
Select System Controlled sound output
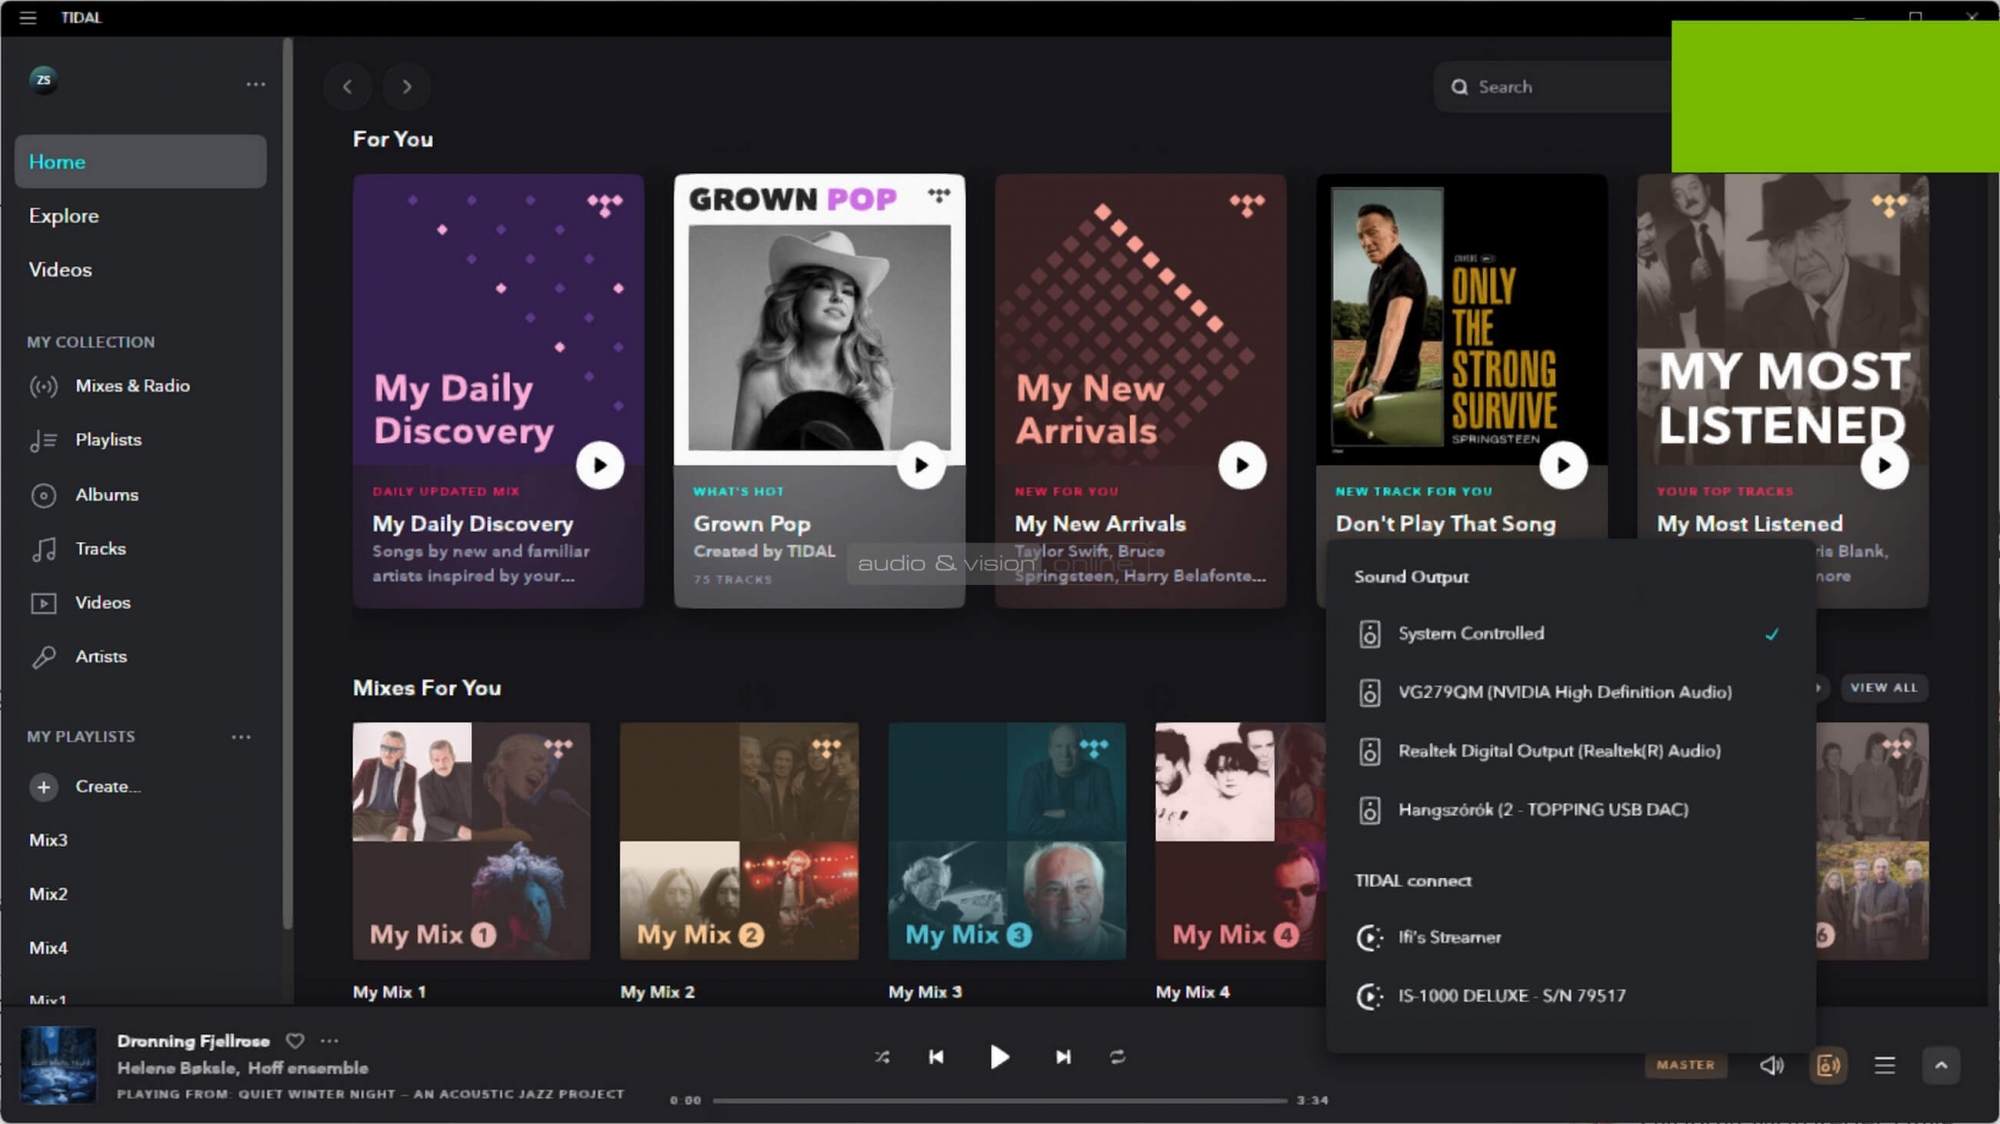[x=1570, y=634]
